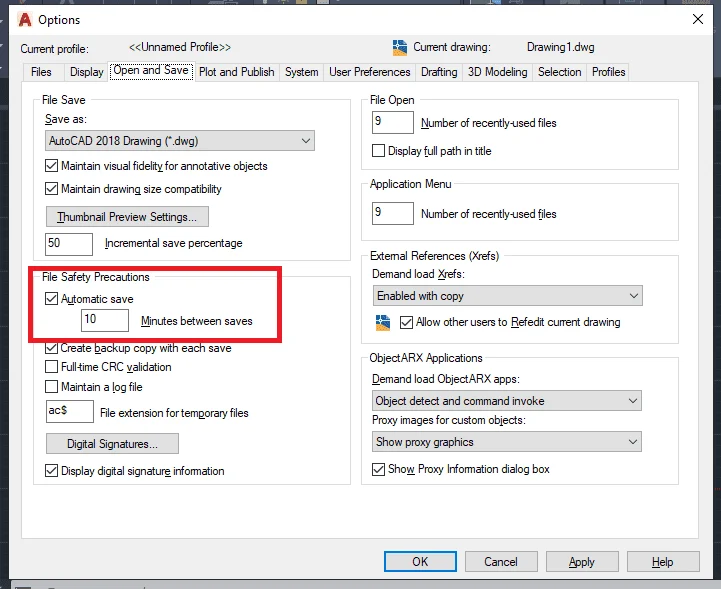Click Application Menu recently-used files field

click(x=393, y=213)
